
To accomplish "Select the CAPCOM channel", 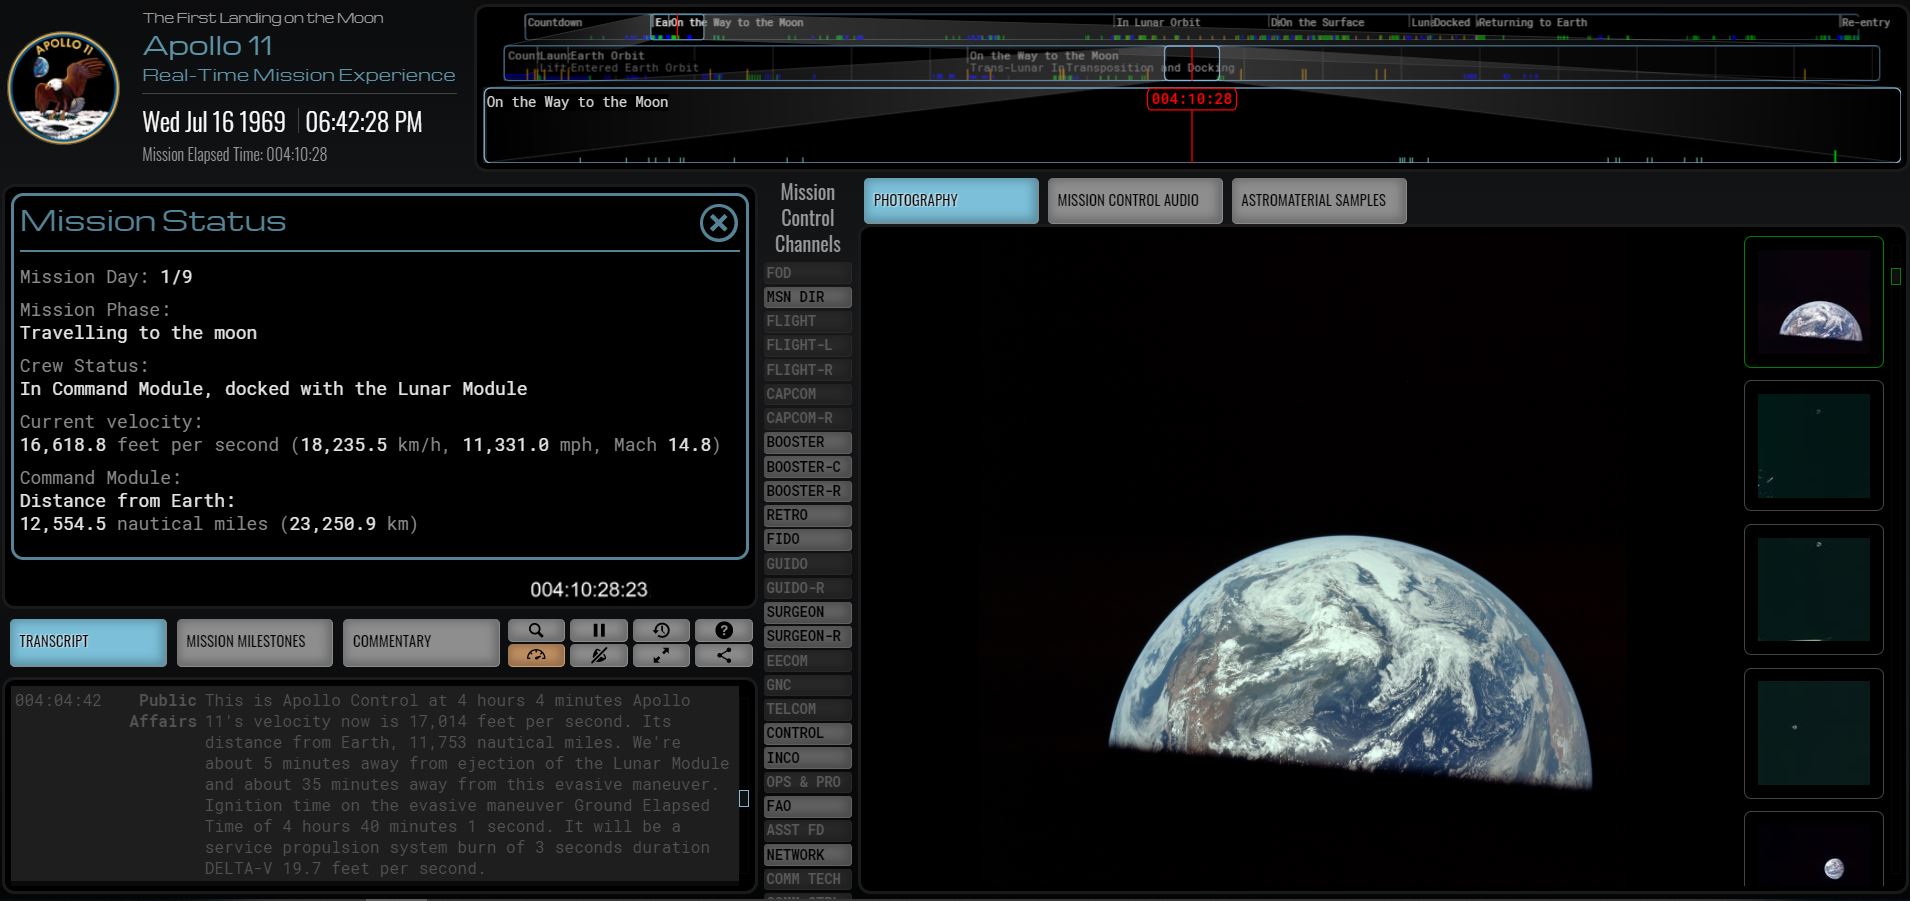I will pyautogui.click(x=808, y=394).
